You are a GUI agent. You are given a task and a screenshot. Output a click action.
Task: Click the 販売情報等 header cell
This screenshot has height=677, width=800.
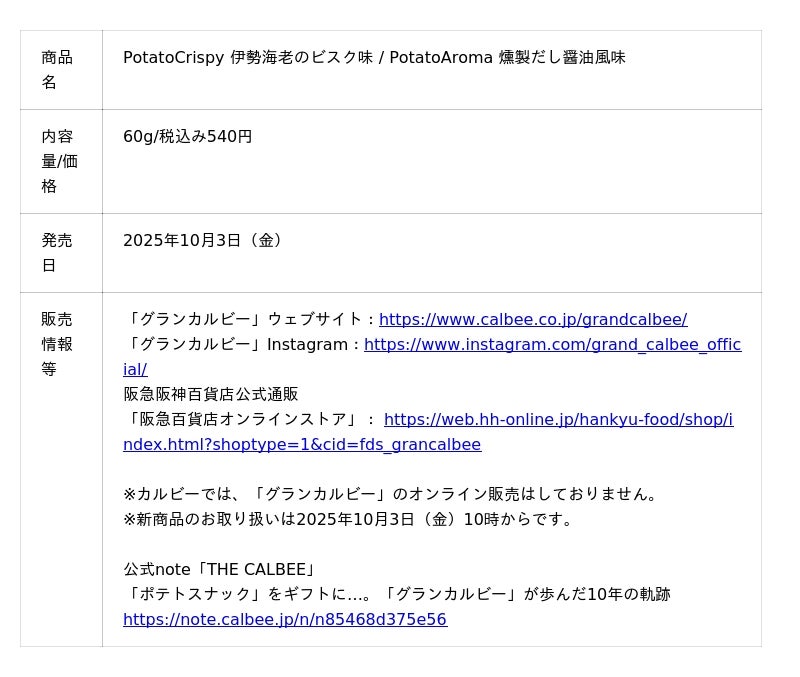pyautogui.click(x=57, y=344)
